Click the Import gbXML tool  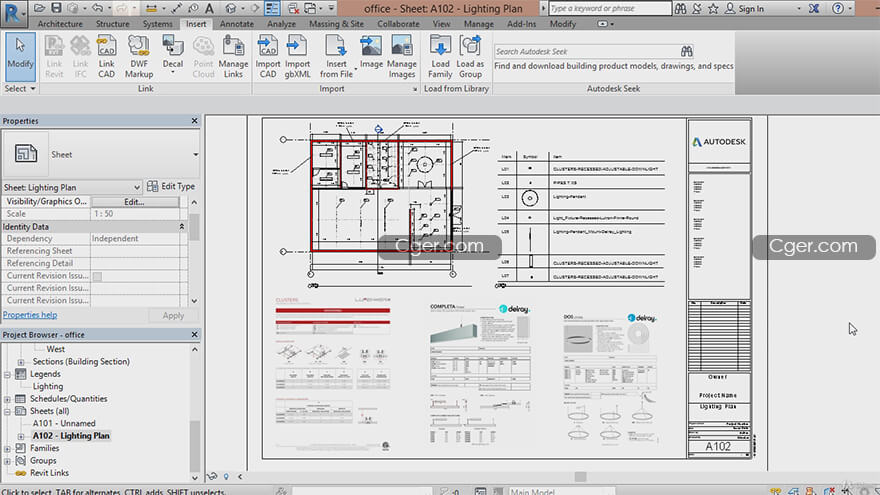(x=297, y=57)
